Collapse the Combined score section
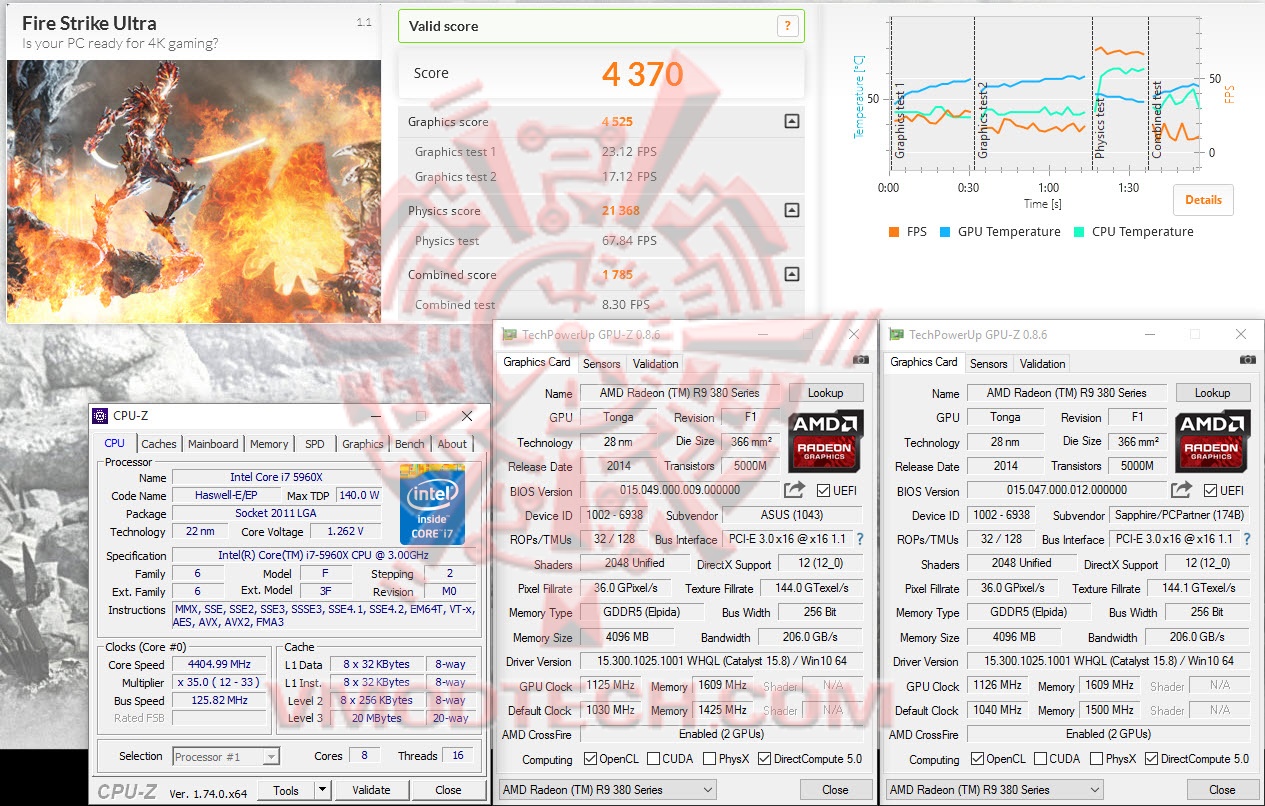The height and width of the screenshot is (806, 1265). (791, 274)
